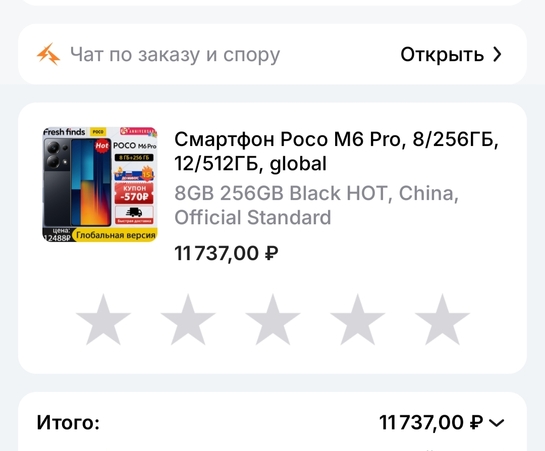Click the Глобальная версия banner on thumbnail
Viewport: 545px width, 451px height.
click(116, 235)
